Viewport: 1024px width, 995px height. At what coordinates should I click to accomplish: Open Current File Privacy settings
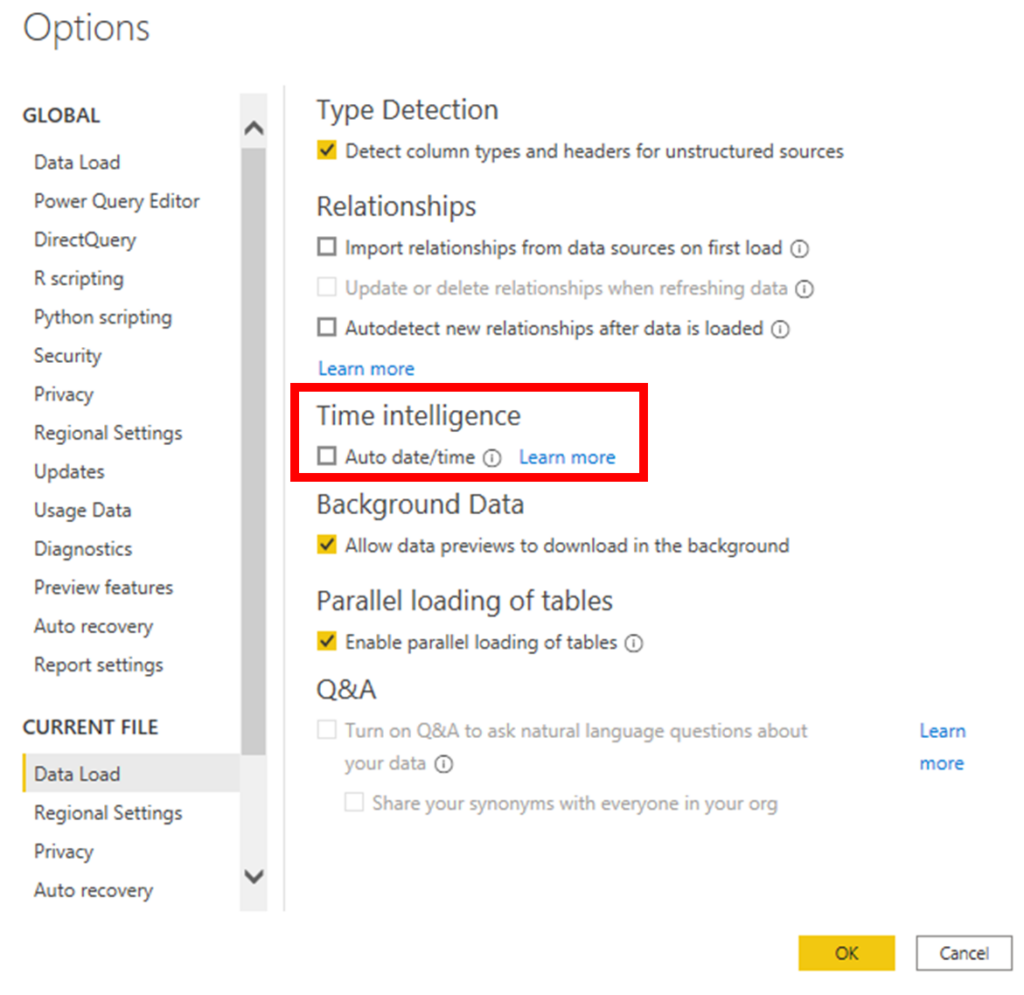64,851
